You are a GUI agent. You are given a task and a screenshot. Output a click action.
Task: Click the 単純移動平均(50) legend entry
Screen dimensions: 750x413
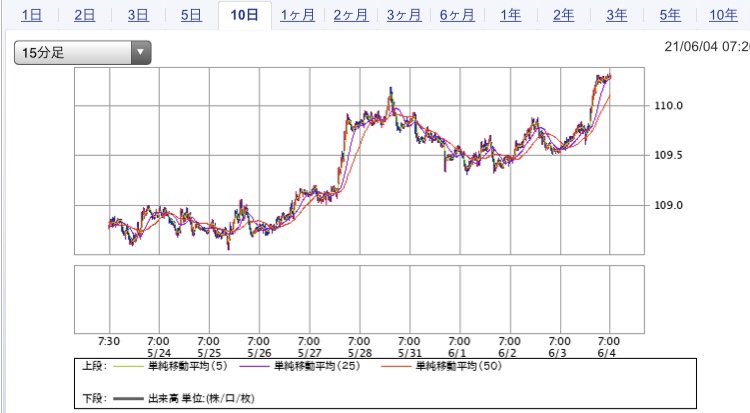coord(458,366)
